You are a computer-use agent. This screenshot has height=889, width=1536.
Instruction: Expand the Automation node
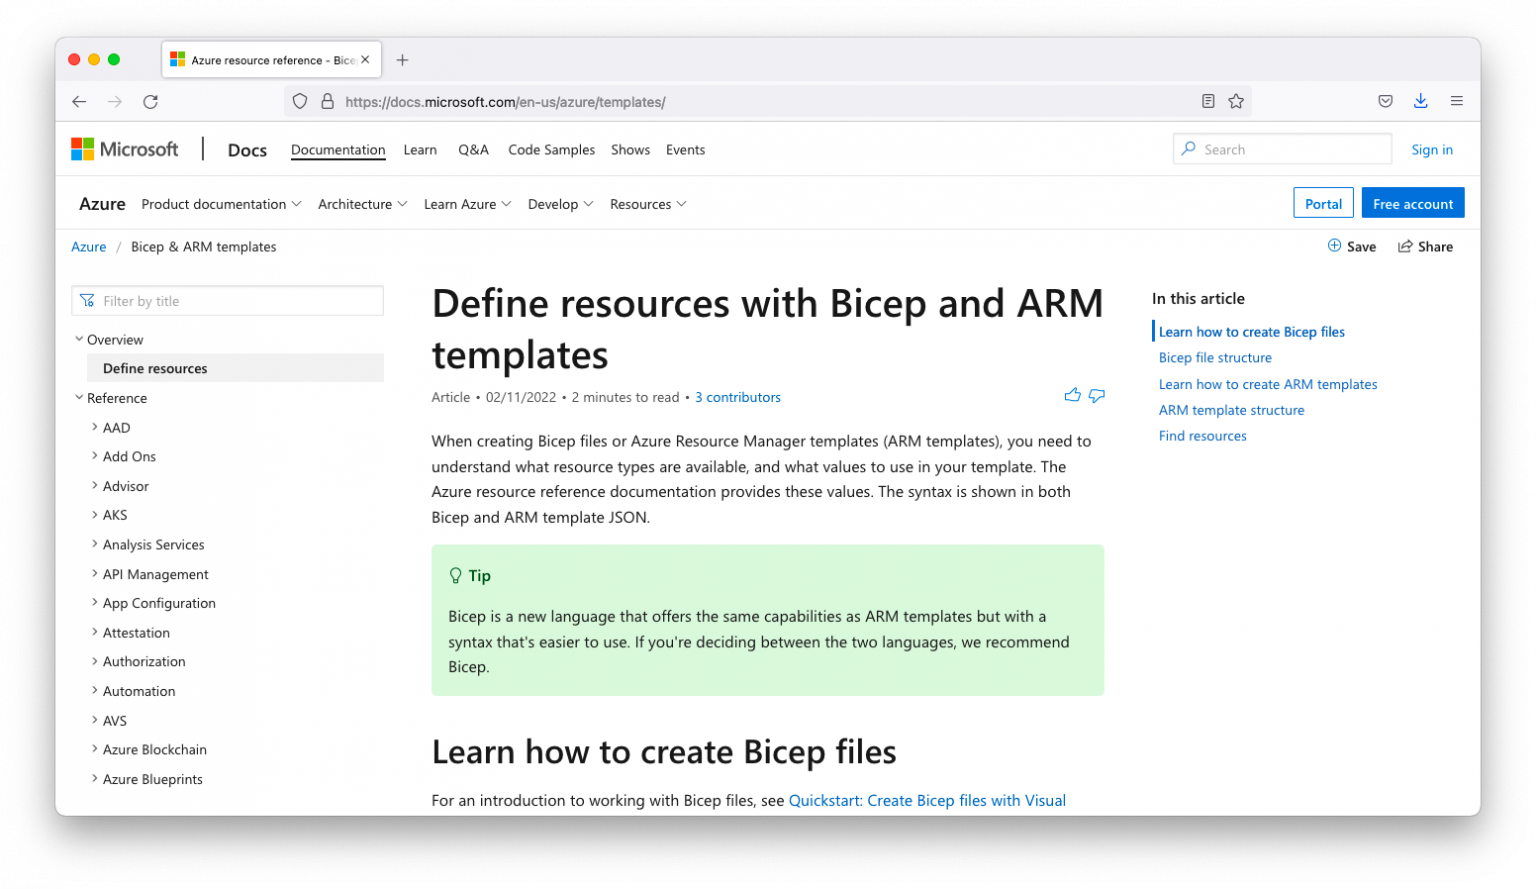95,691
